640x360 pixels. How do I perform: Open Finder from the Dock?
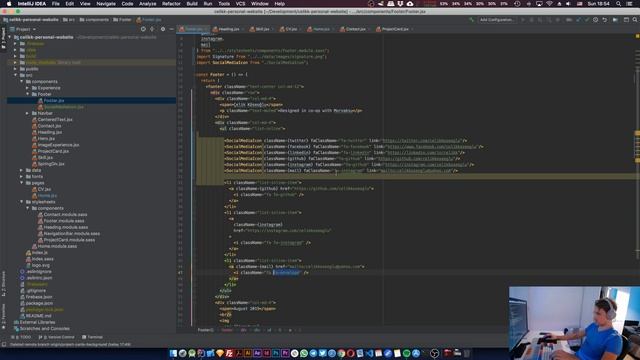tap(173, 353)
